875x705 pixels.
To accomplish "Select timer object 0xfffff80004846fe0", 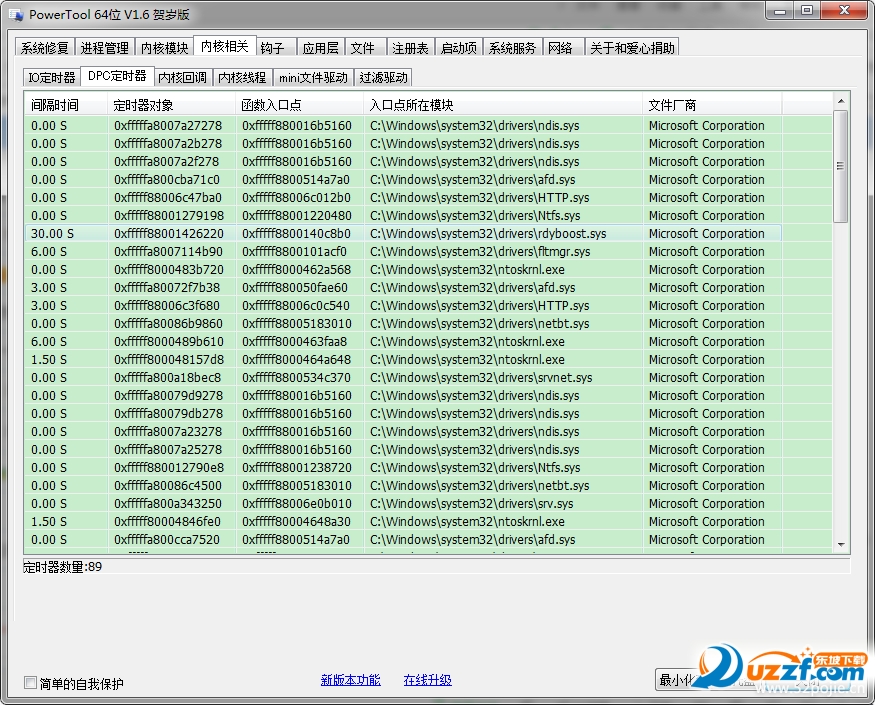I will (x=167, y=521).
